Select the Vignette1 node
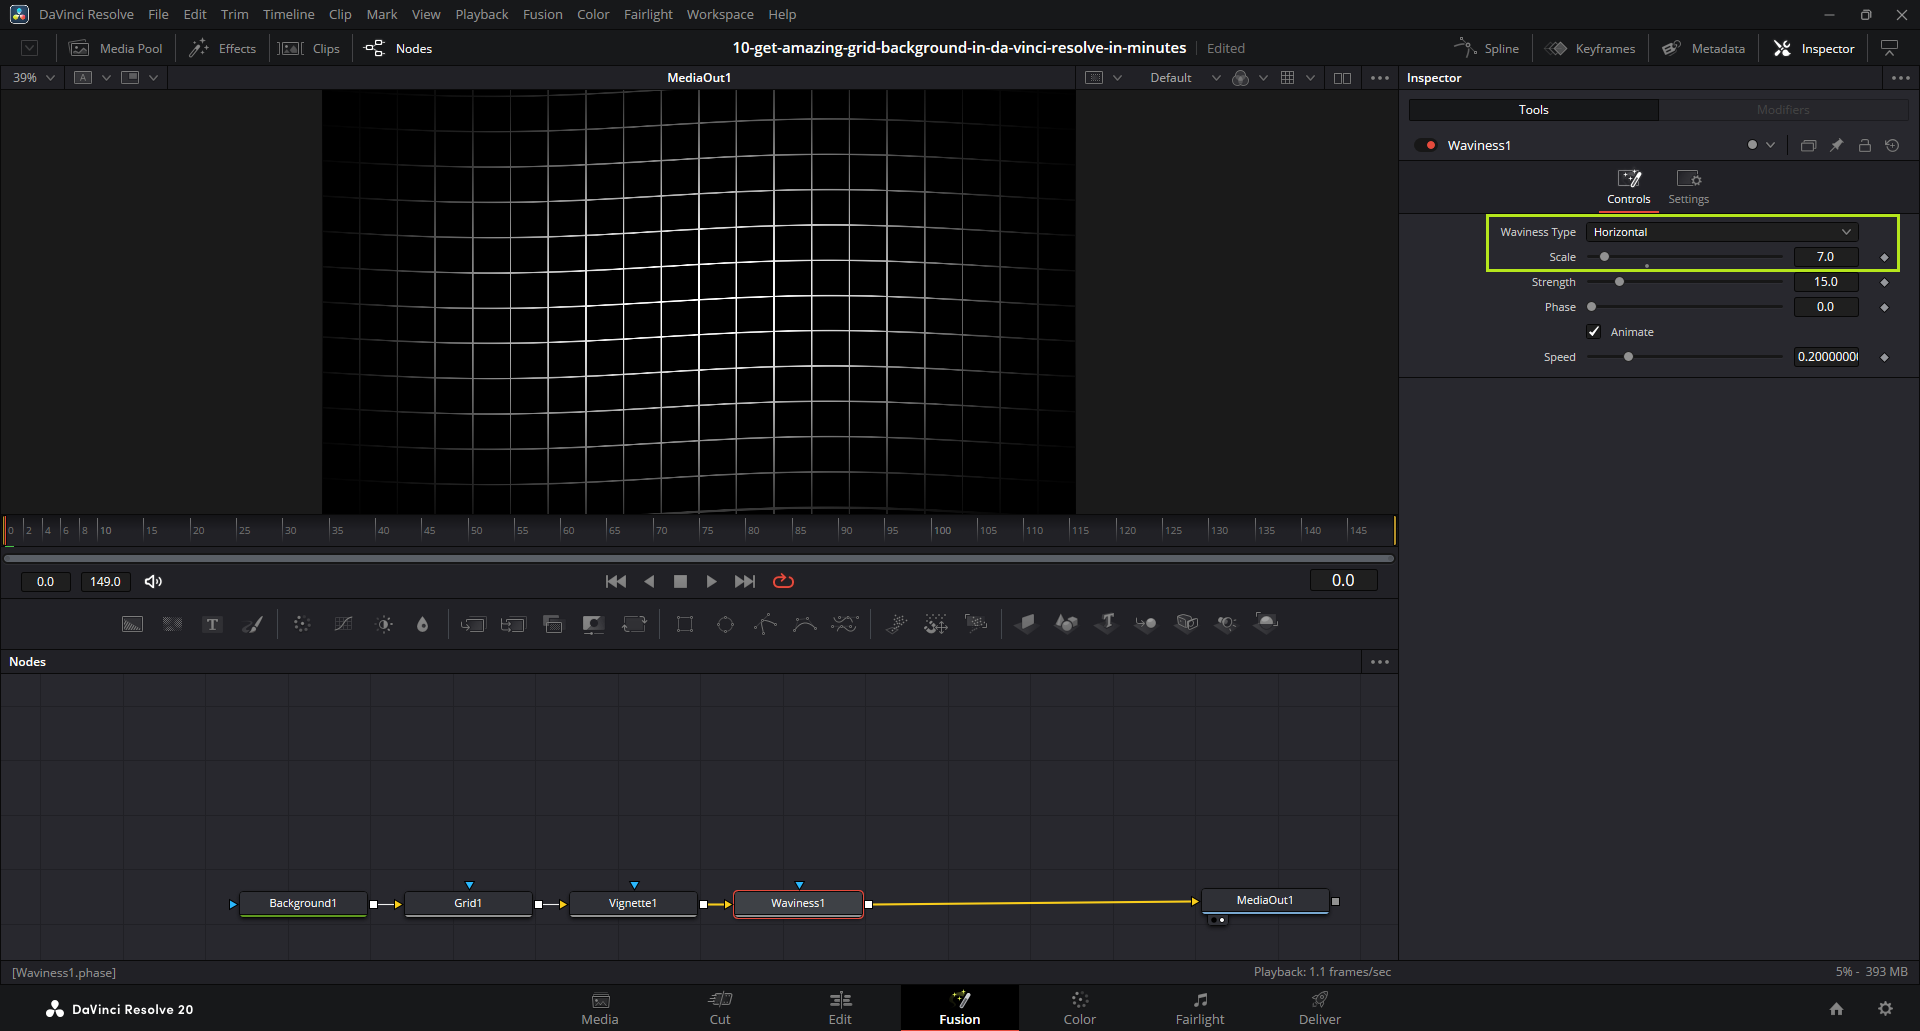Image resolution: width=1920 pixels, height=1031 pixels. (x=633, y=904)
